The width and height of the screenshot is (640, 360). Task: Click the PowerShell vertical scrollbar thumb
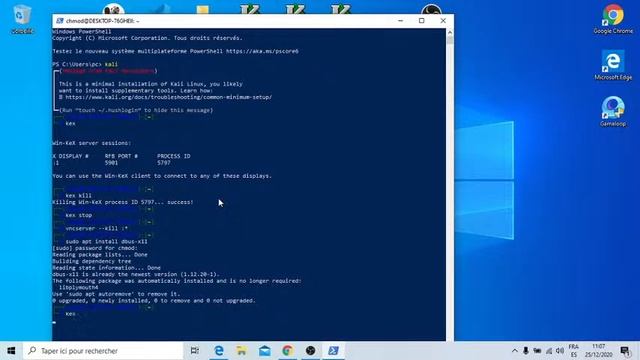[x=450, y=40]
